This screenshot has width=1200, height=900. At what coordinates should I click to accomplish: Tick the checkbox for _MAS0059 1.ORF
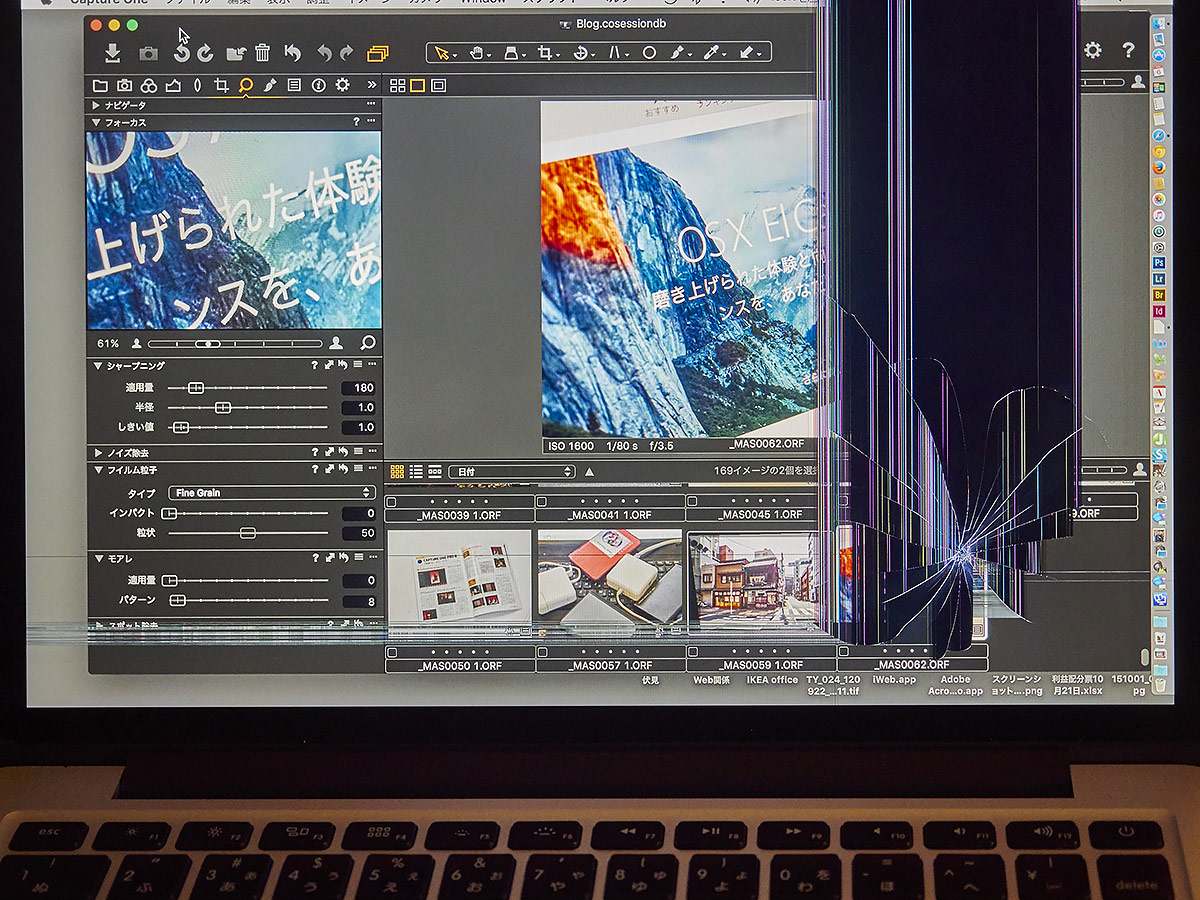[x=692, y=652]
